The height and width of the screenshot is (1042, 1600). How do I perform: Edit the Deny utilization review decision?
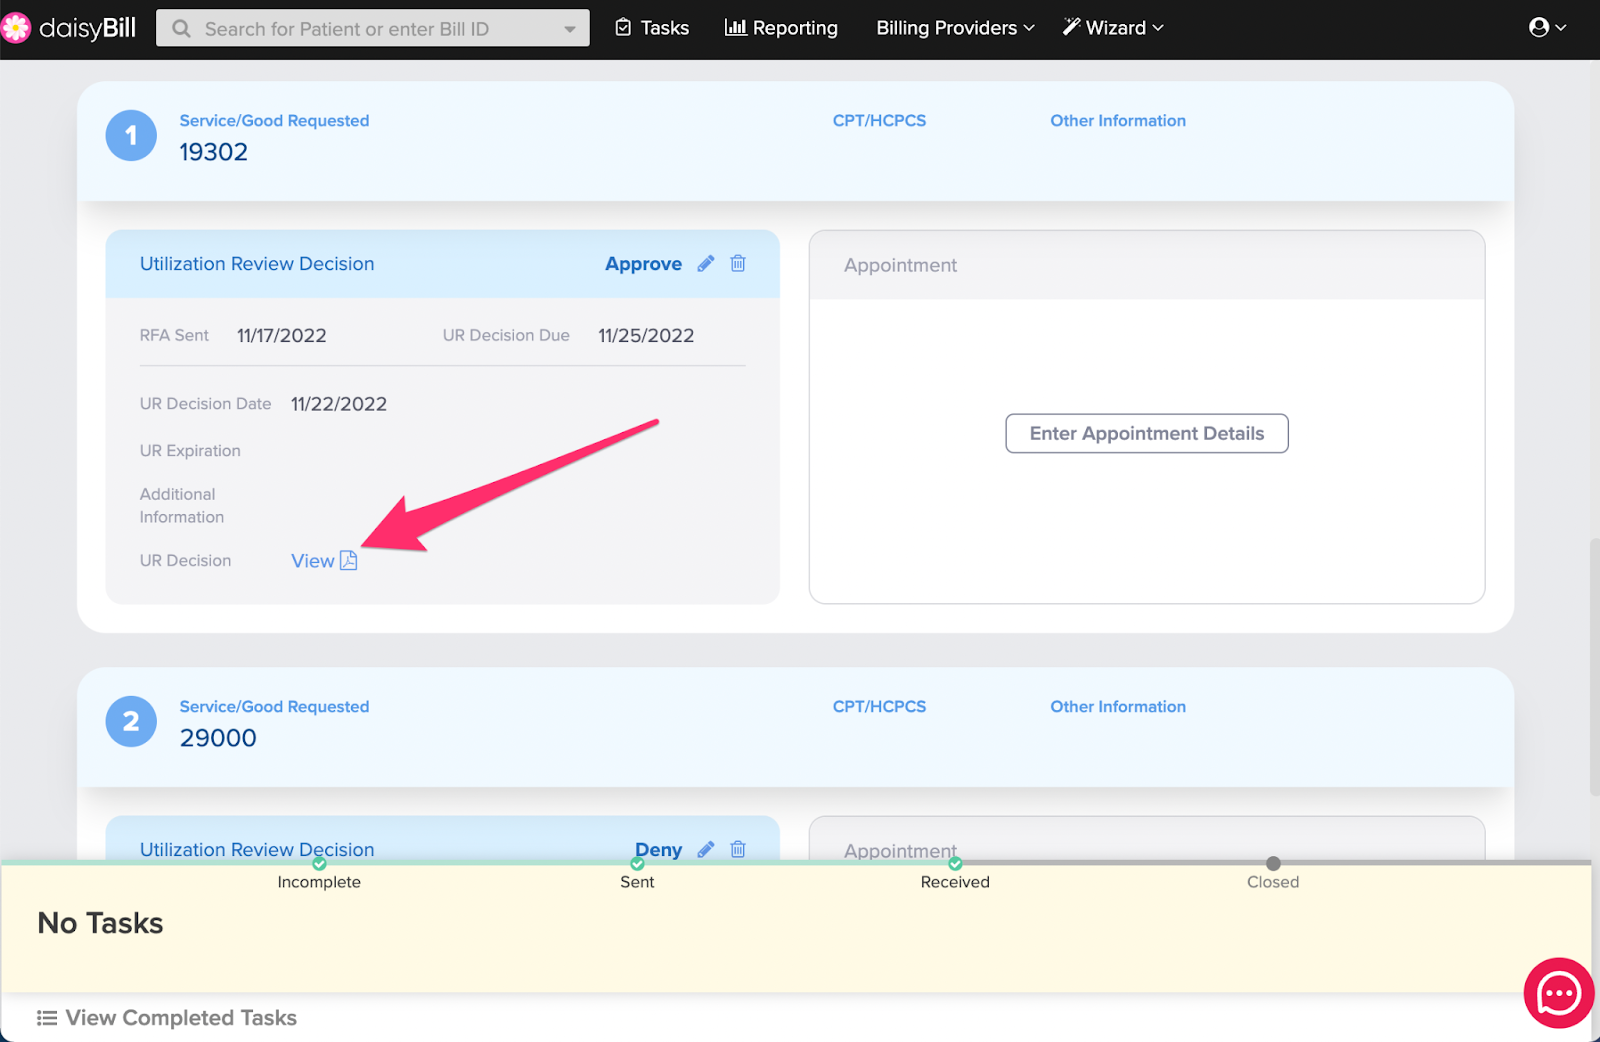706,849
